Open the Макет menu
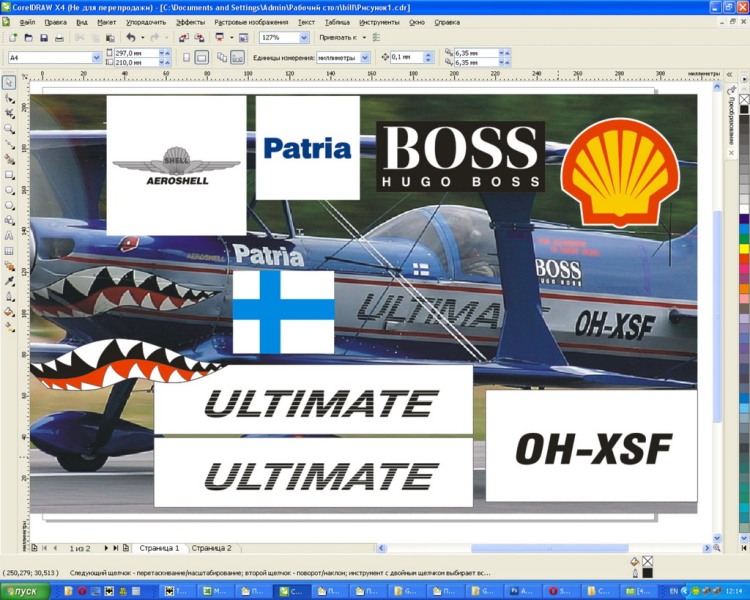This screenshot has height=600, width=750. point(107,22)
